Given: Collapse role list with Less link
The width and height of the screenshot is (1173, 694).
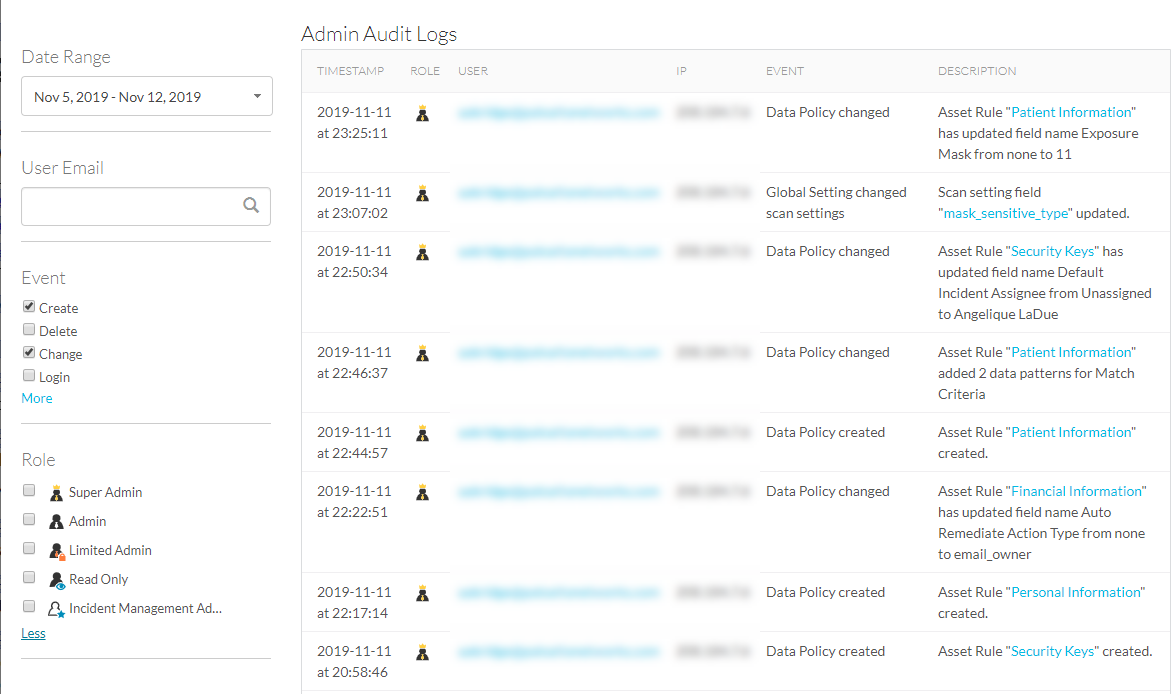Looking at the screenshot, I should (33, 633).
